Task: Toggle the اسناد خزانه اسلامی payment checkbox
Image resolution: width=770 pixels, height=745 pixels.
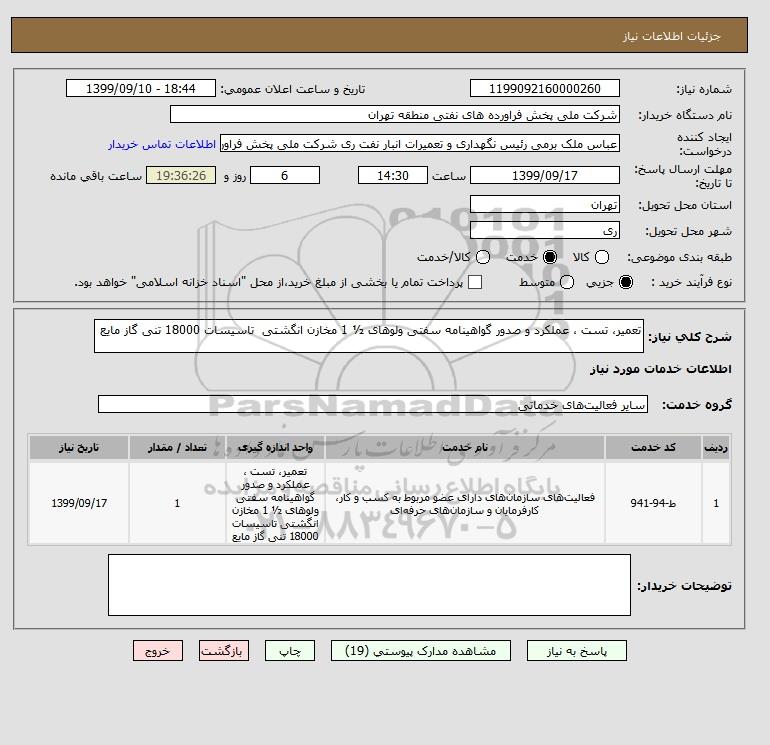Action: (x=475, y=282)
